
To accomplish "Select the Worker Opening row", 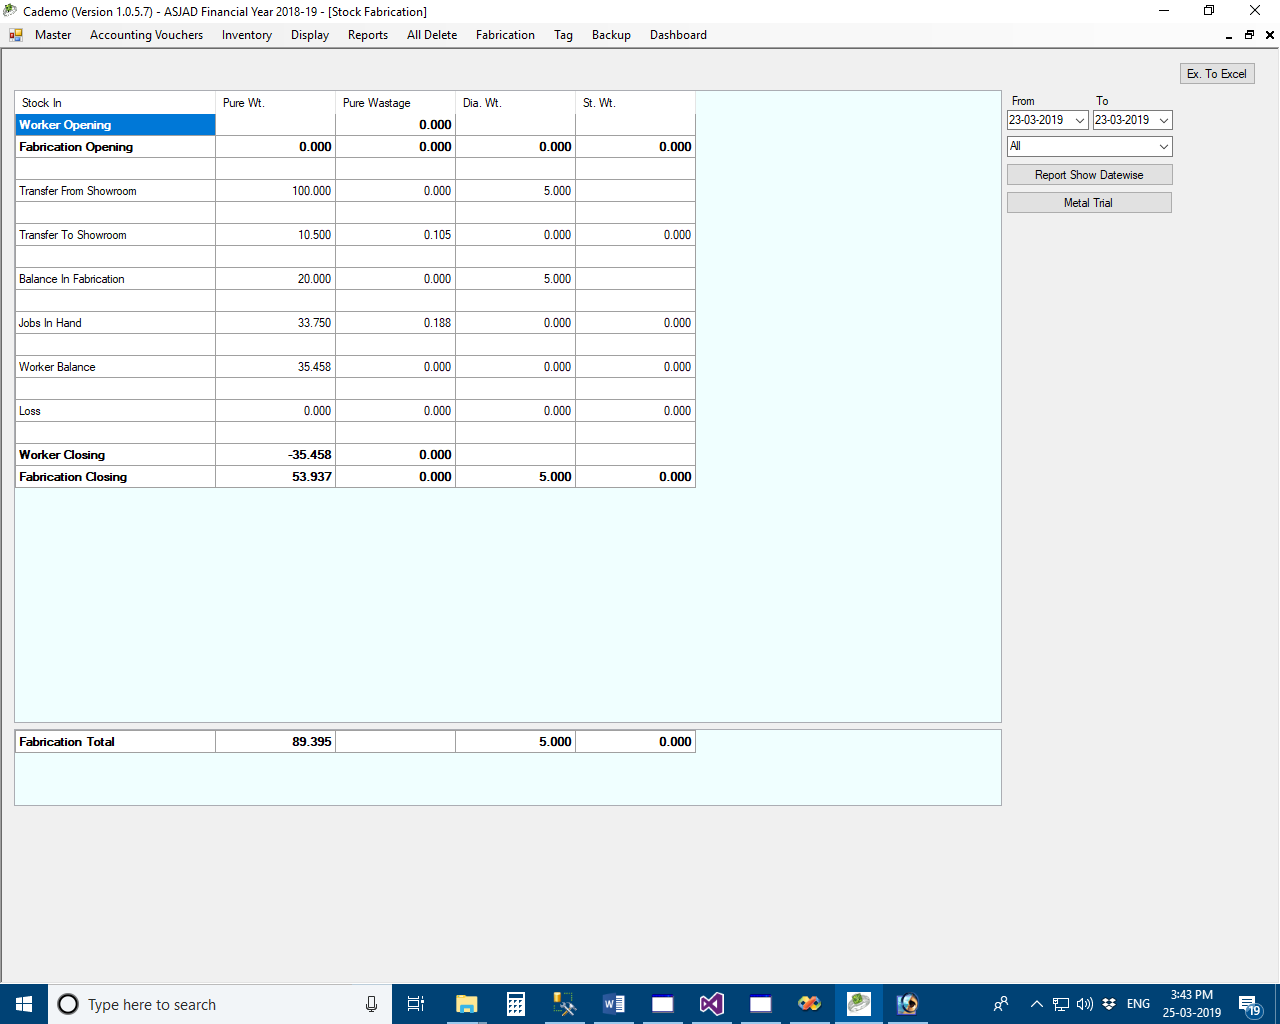I will point(115,125).
